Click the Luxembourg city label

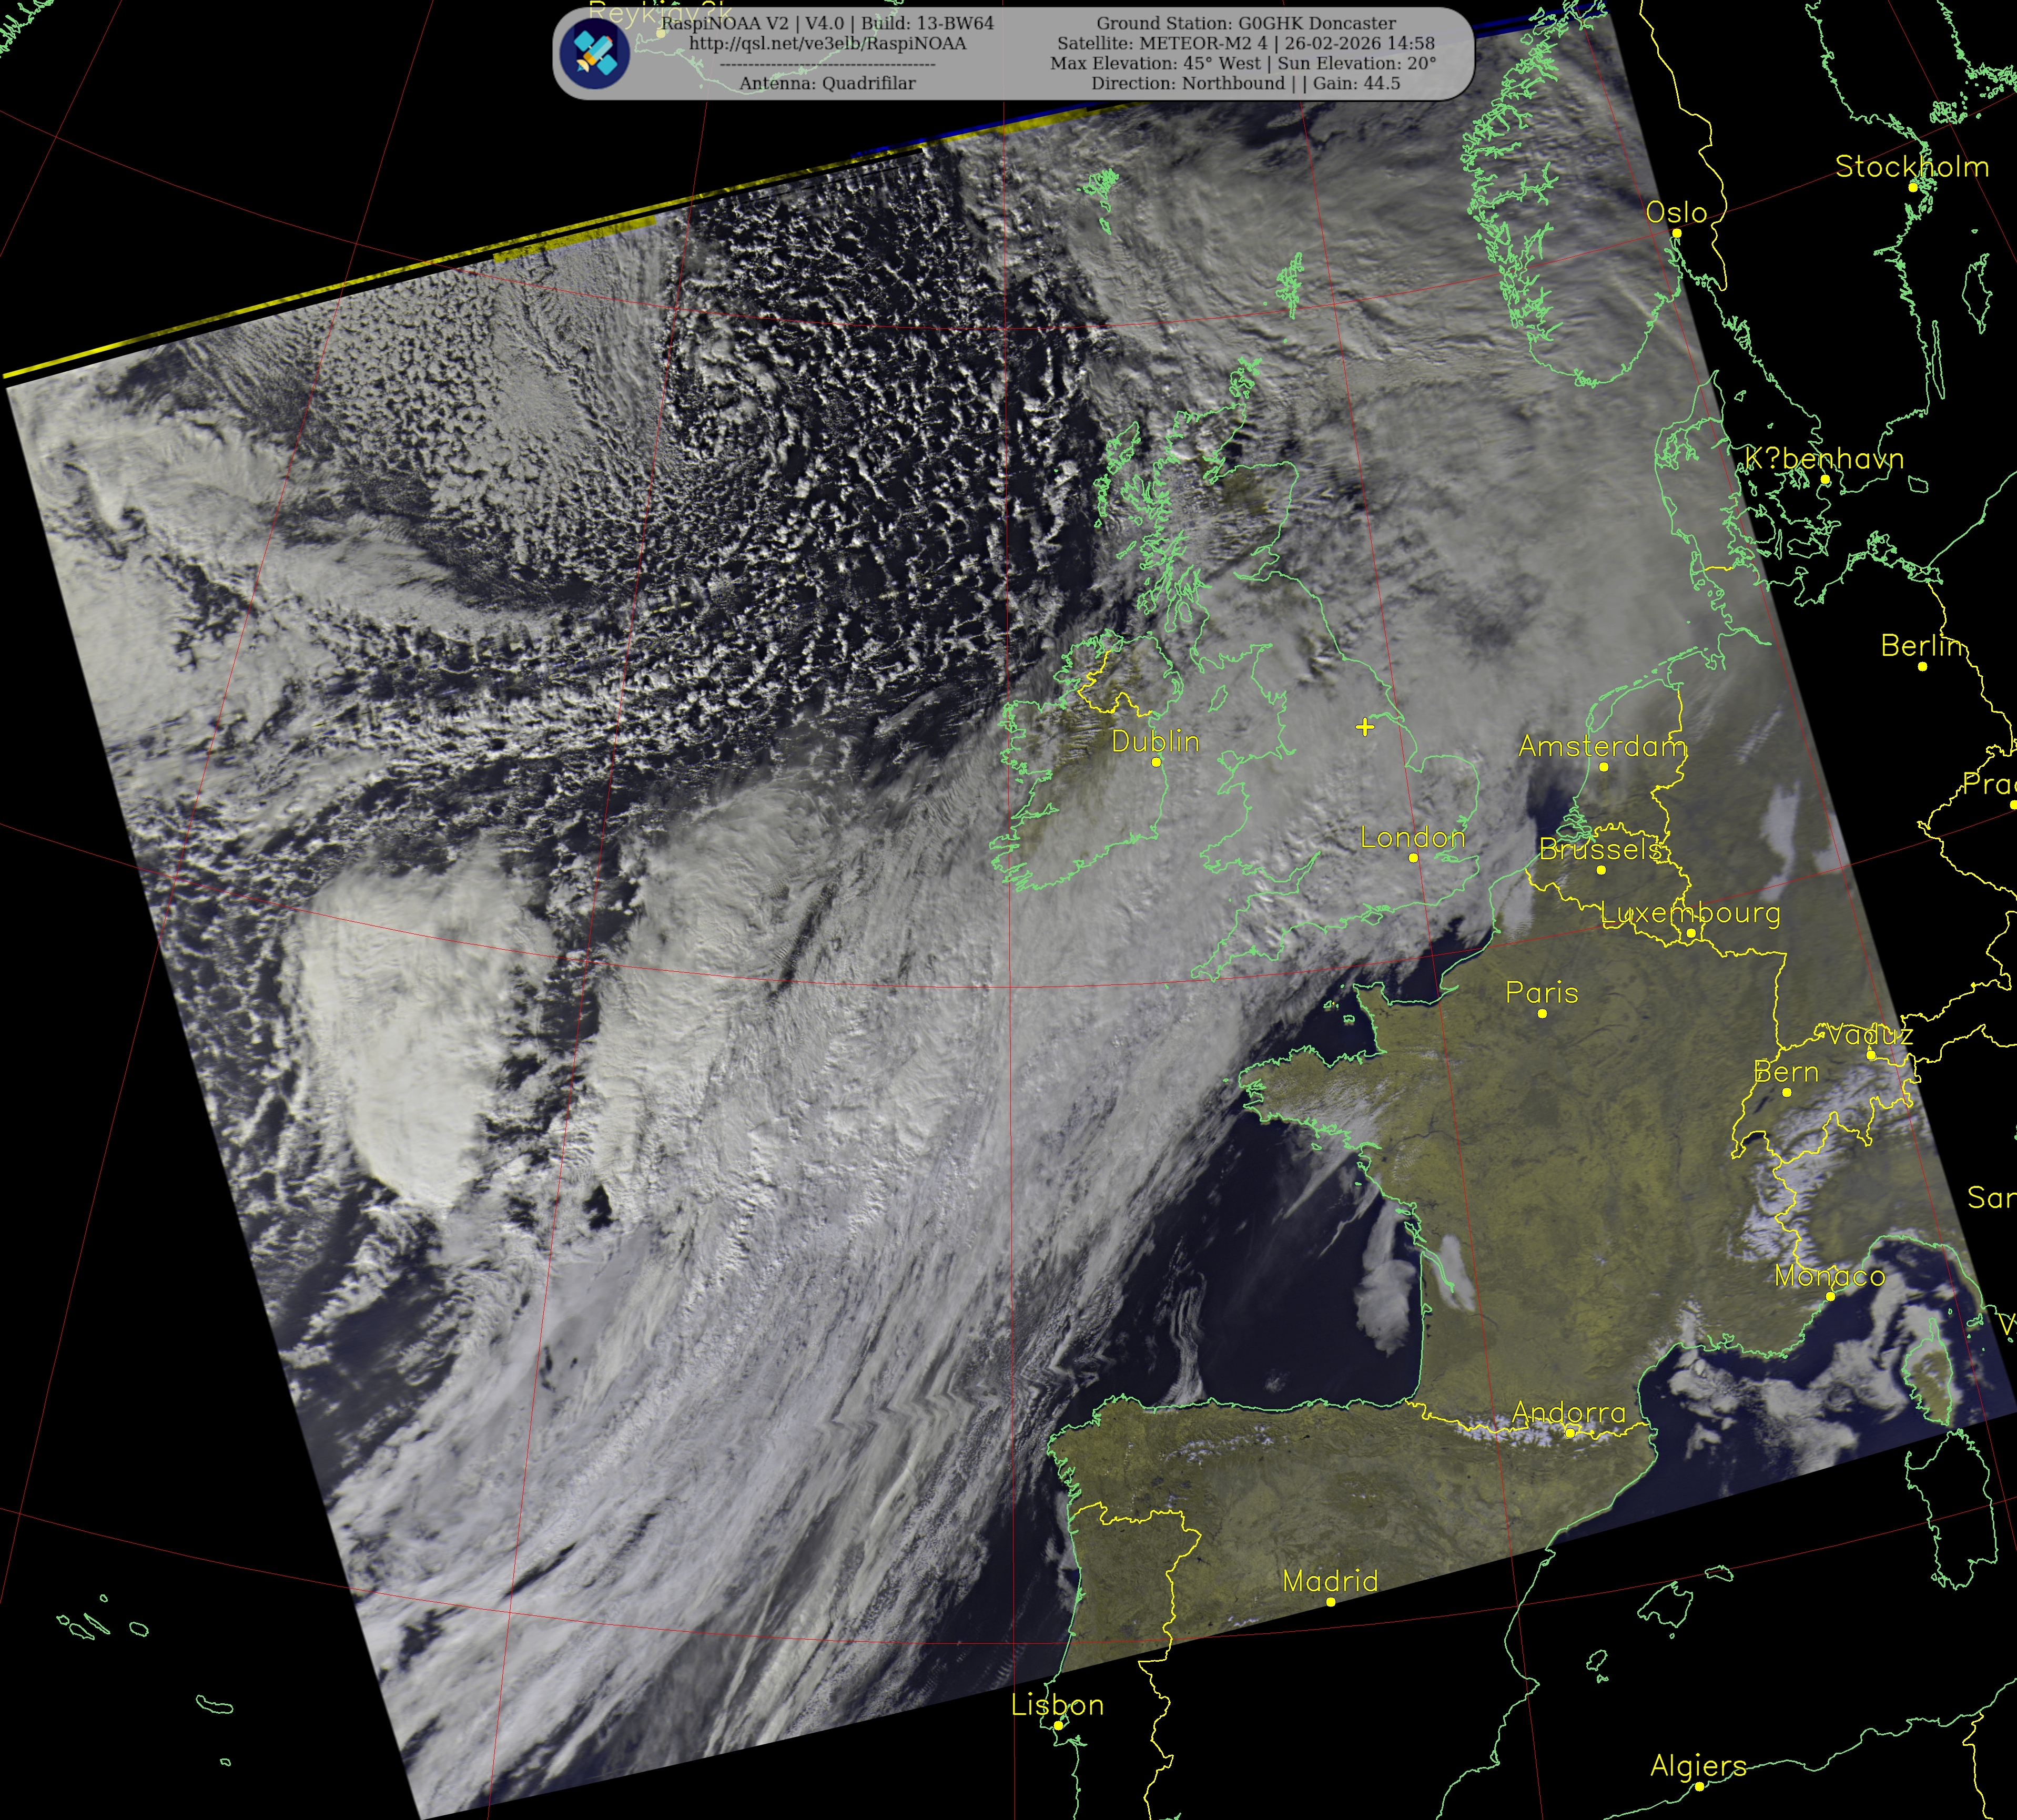pyautogui.click(x=1690, y=913)
